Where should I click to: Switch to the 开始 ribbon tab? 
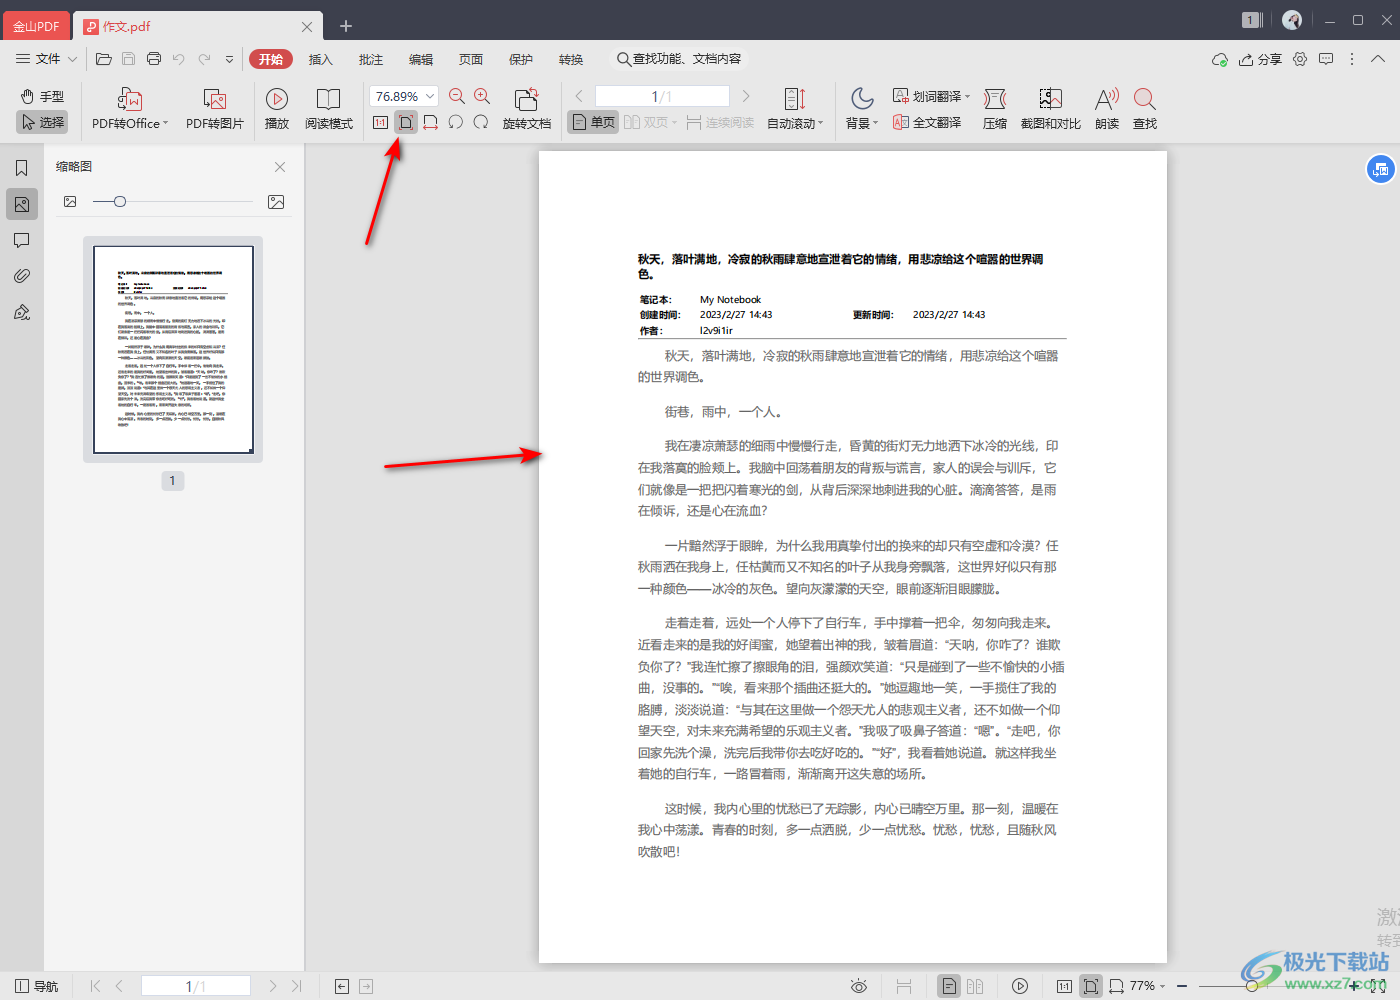click(x=271, y=59)
